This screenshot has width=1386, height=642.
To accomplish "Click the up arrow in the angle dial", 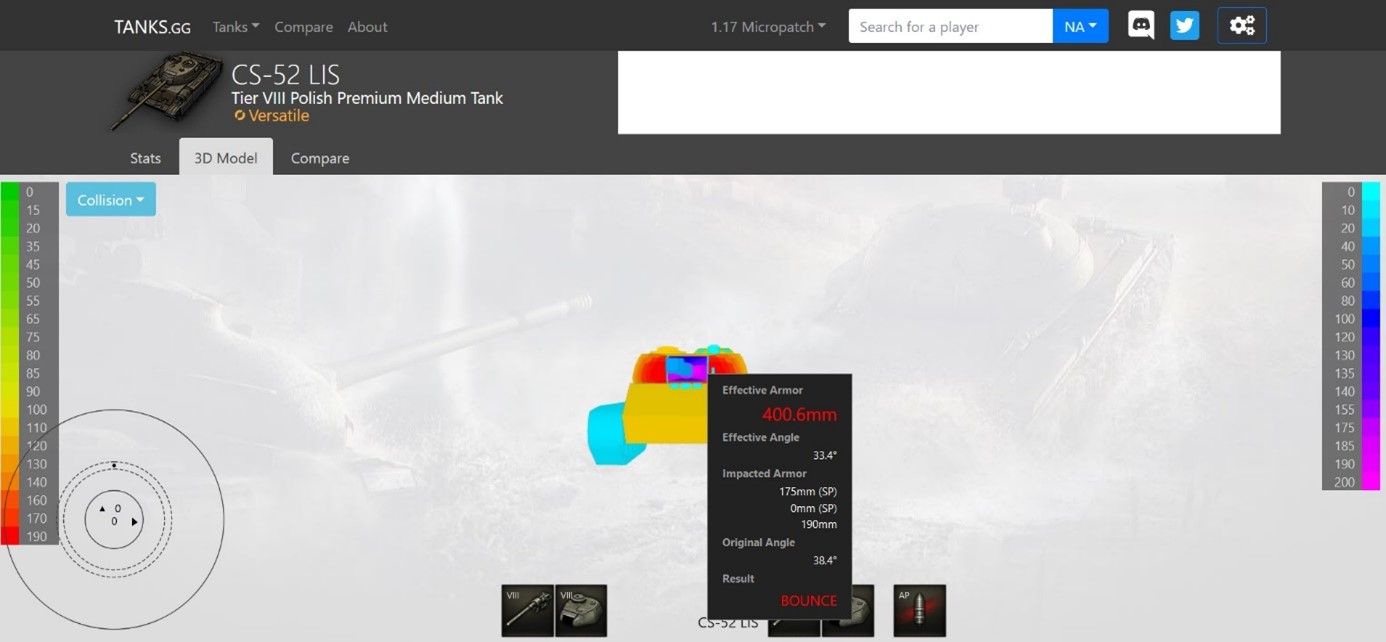I will (102, 509).
